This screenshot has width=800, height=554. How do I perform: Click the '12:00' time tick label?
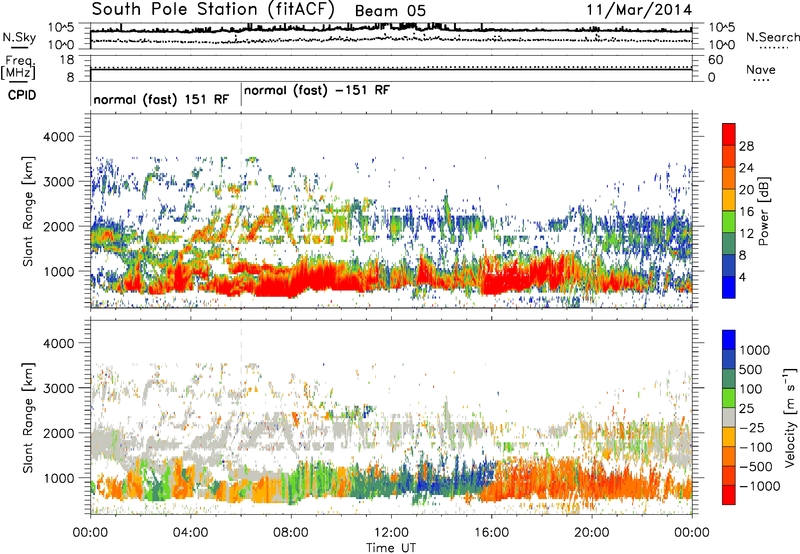[x=391, y=533]
